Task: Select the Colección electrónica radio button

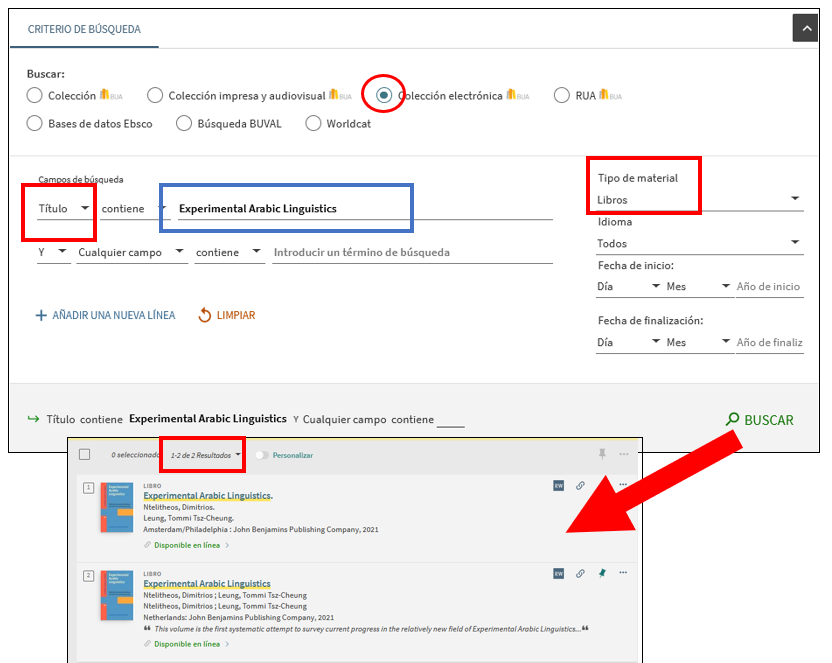Action: pos(384,95)
